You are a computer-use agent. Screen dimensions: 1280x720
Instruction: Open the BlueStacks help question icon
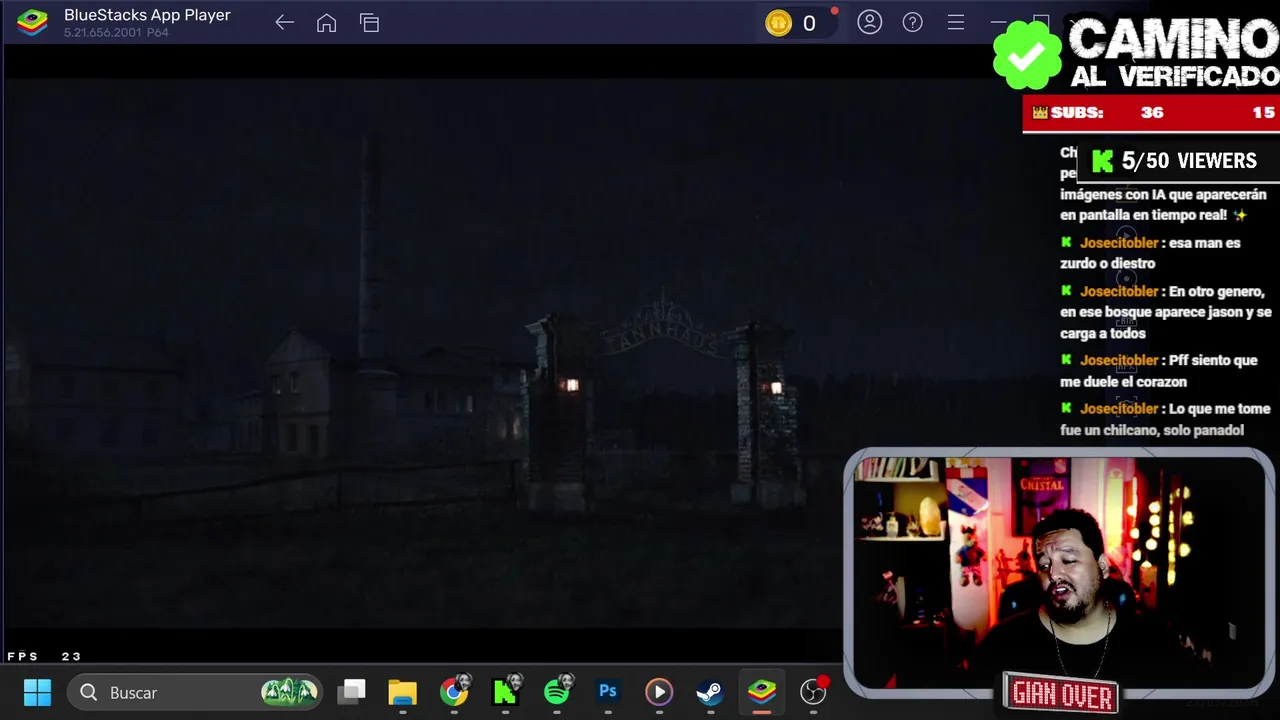coord(912,22)
